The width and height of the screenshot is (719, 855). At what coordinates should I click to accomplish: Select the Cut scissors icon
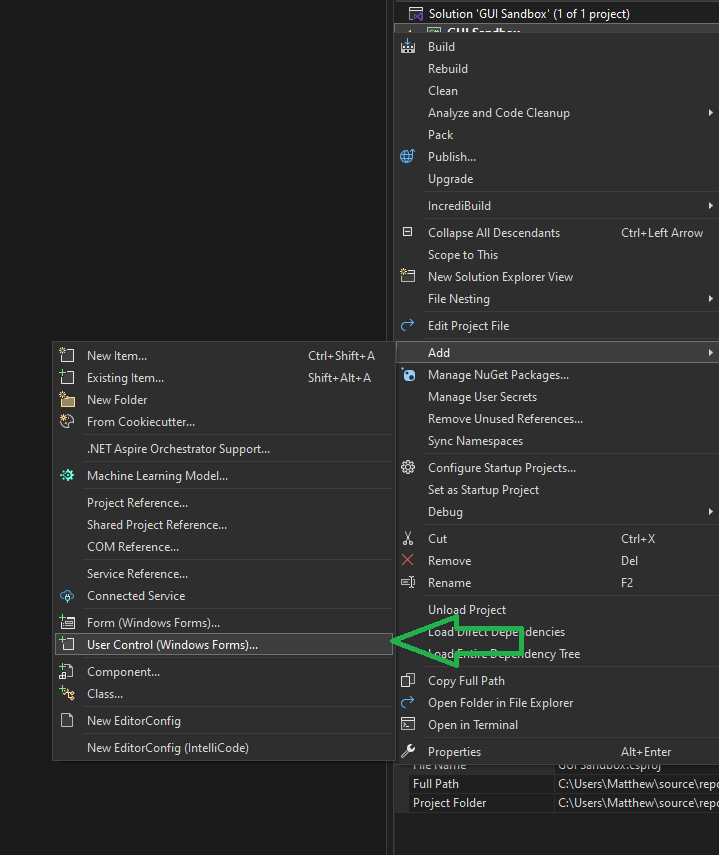coord(408,538)
